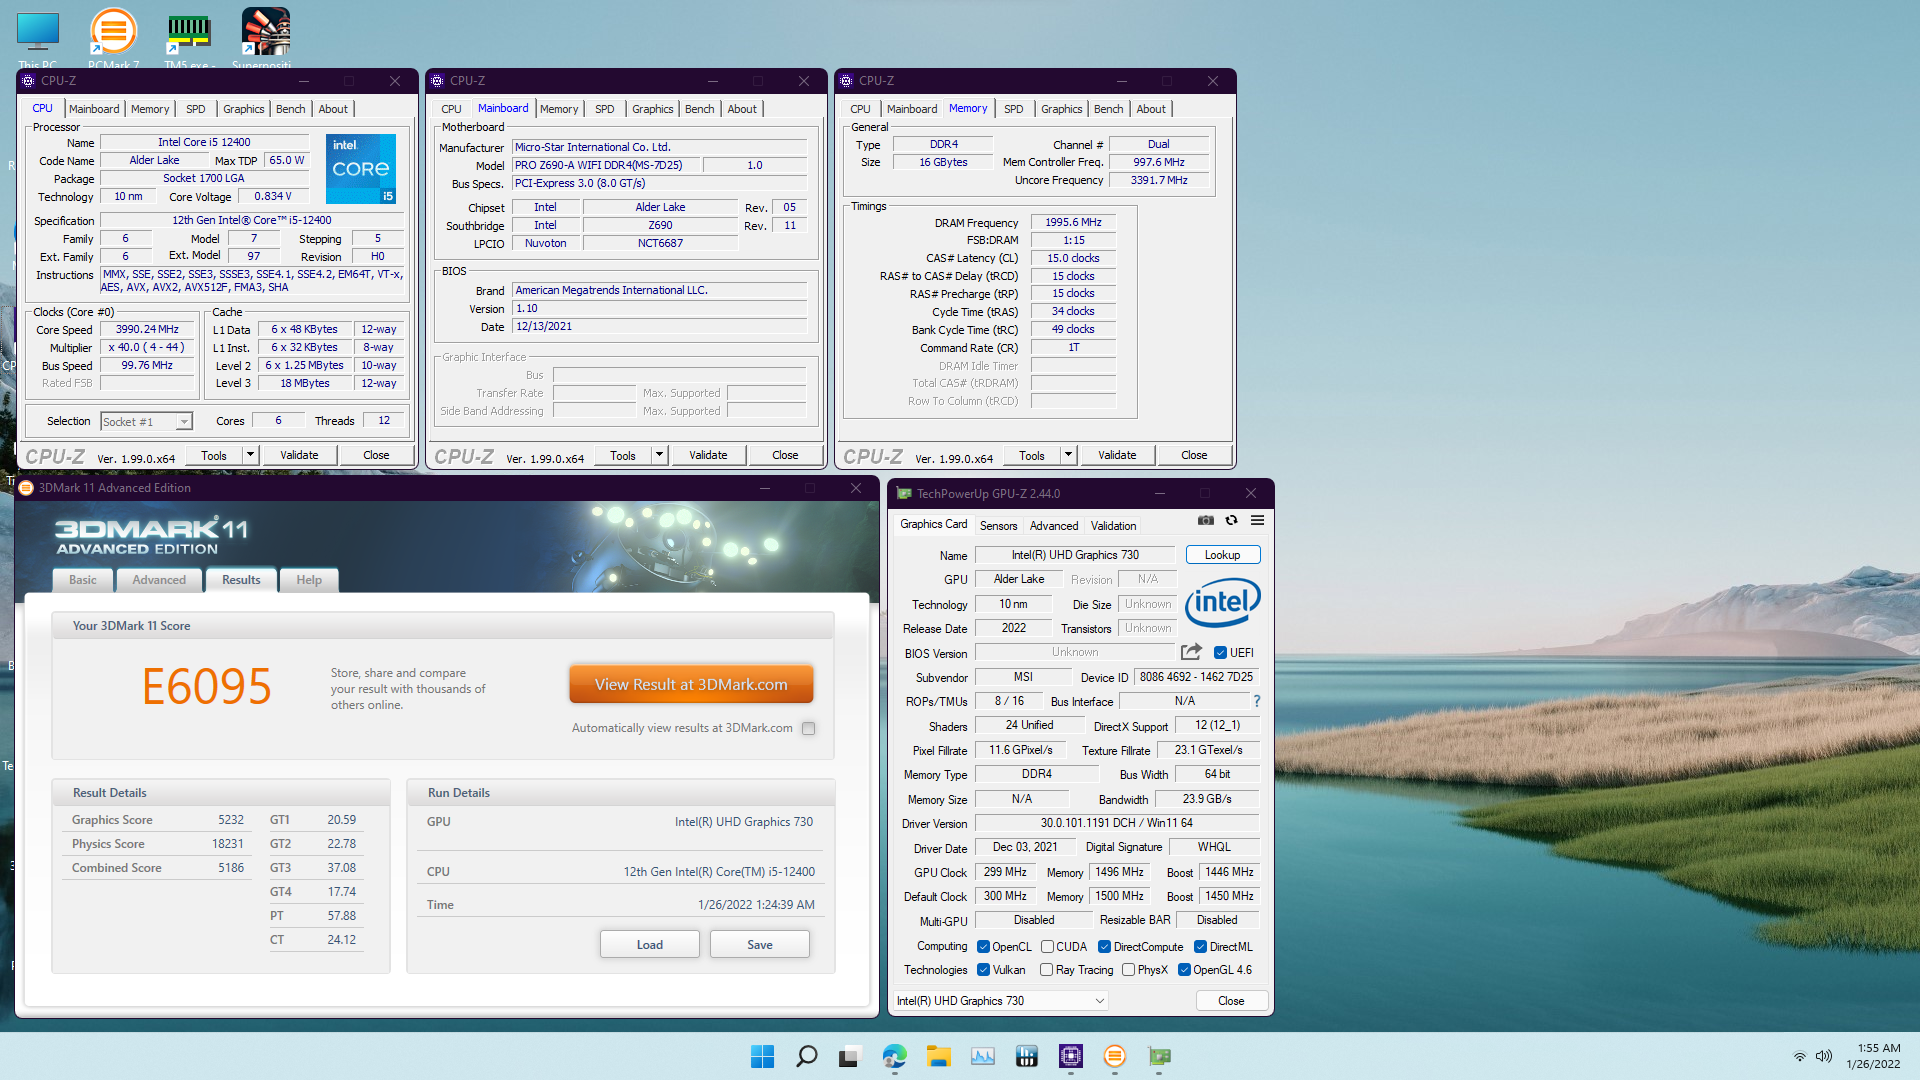Toggle the Vulkan checkbox
The width and height of the screenshot is (1920, 1080).
point(983,969)
